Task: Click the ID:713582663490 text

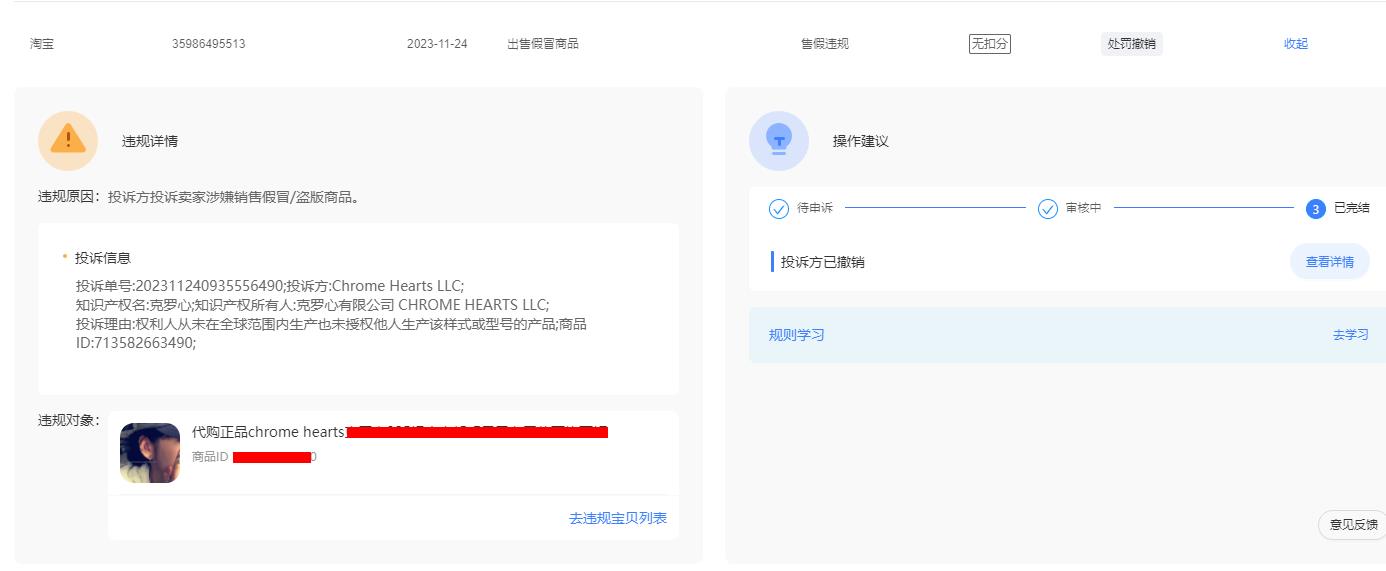Action: 136,343
